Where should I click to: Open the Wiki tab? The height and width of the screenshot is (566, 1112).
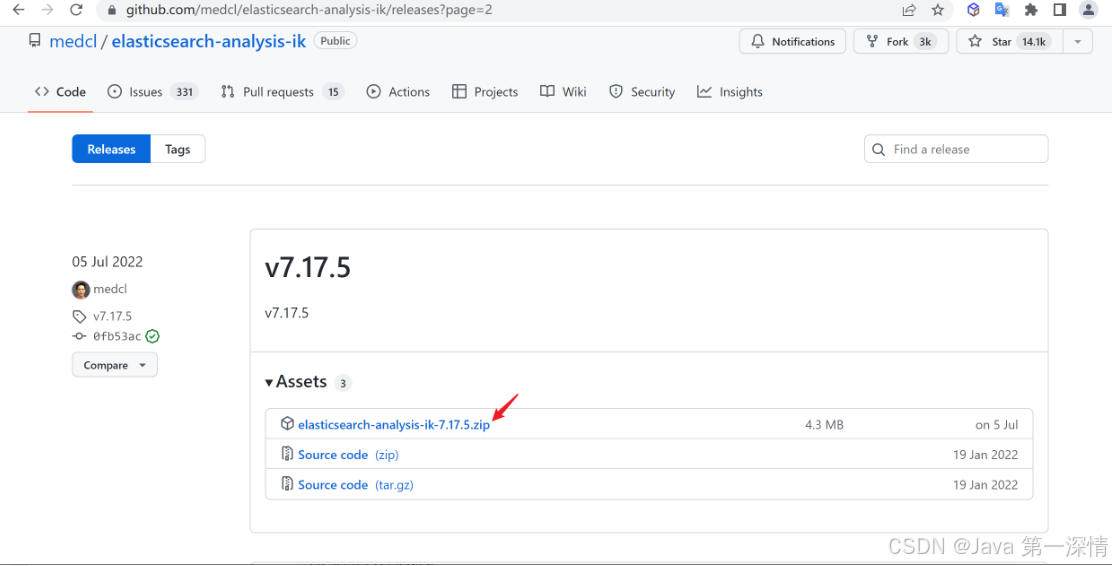563,91
